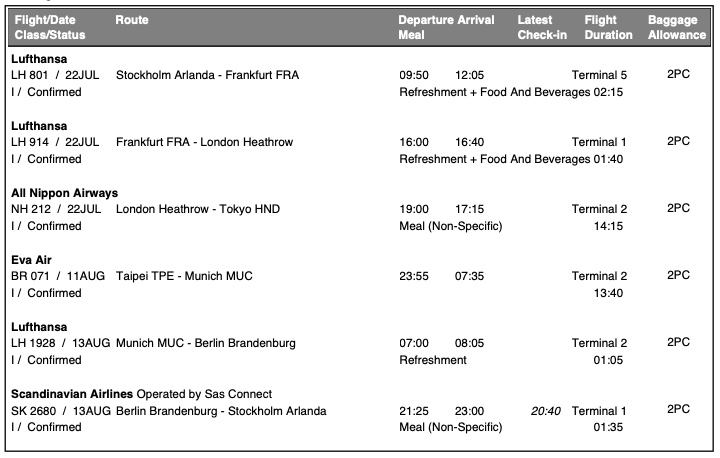Click flight number SK 2680

coord(33,411)
